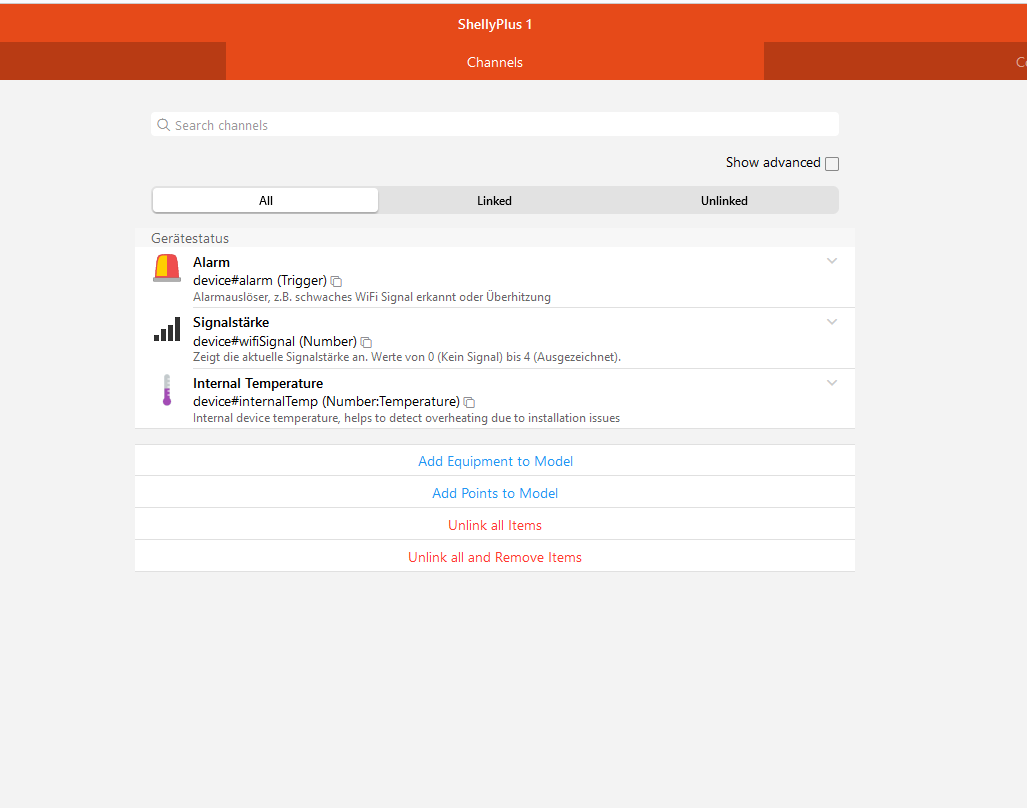This screenshot has height=808, width=1027.
Task: Expand the Internal Temperature channel row
Action: click(832, 383)
